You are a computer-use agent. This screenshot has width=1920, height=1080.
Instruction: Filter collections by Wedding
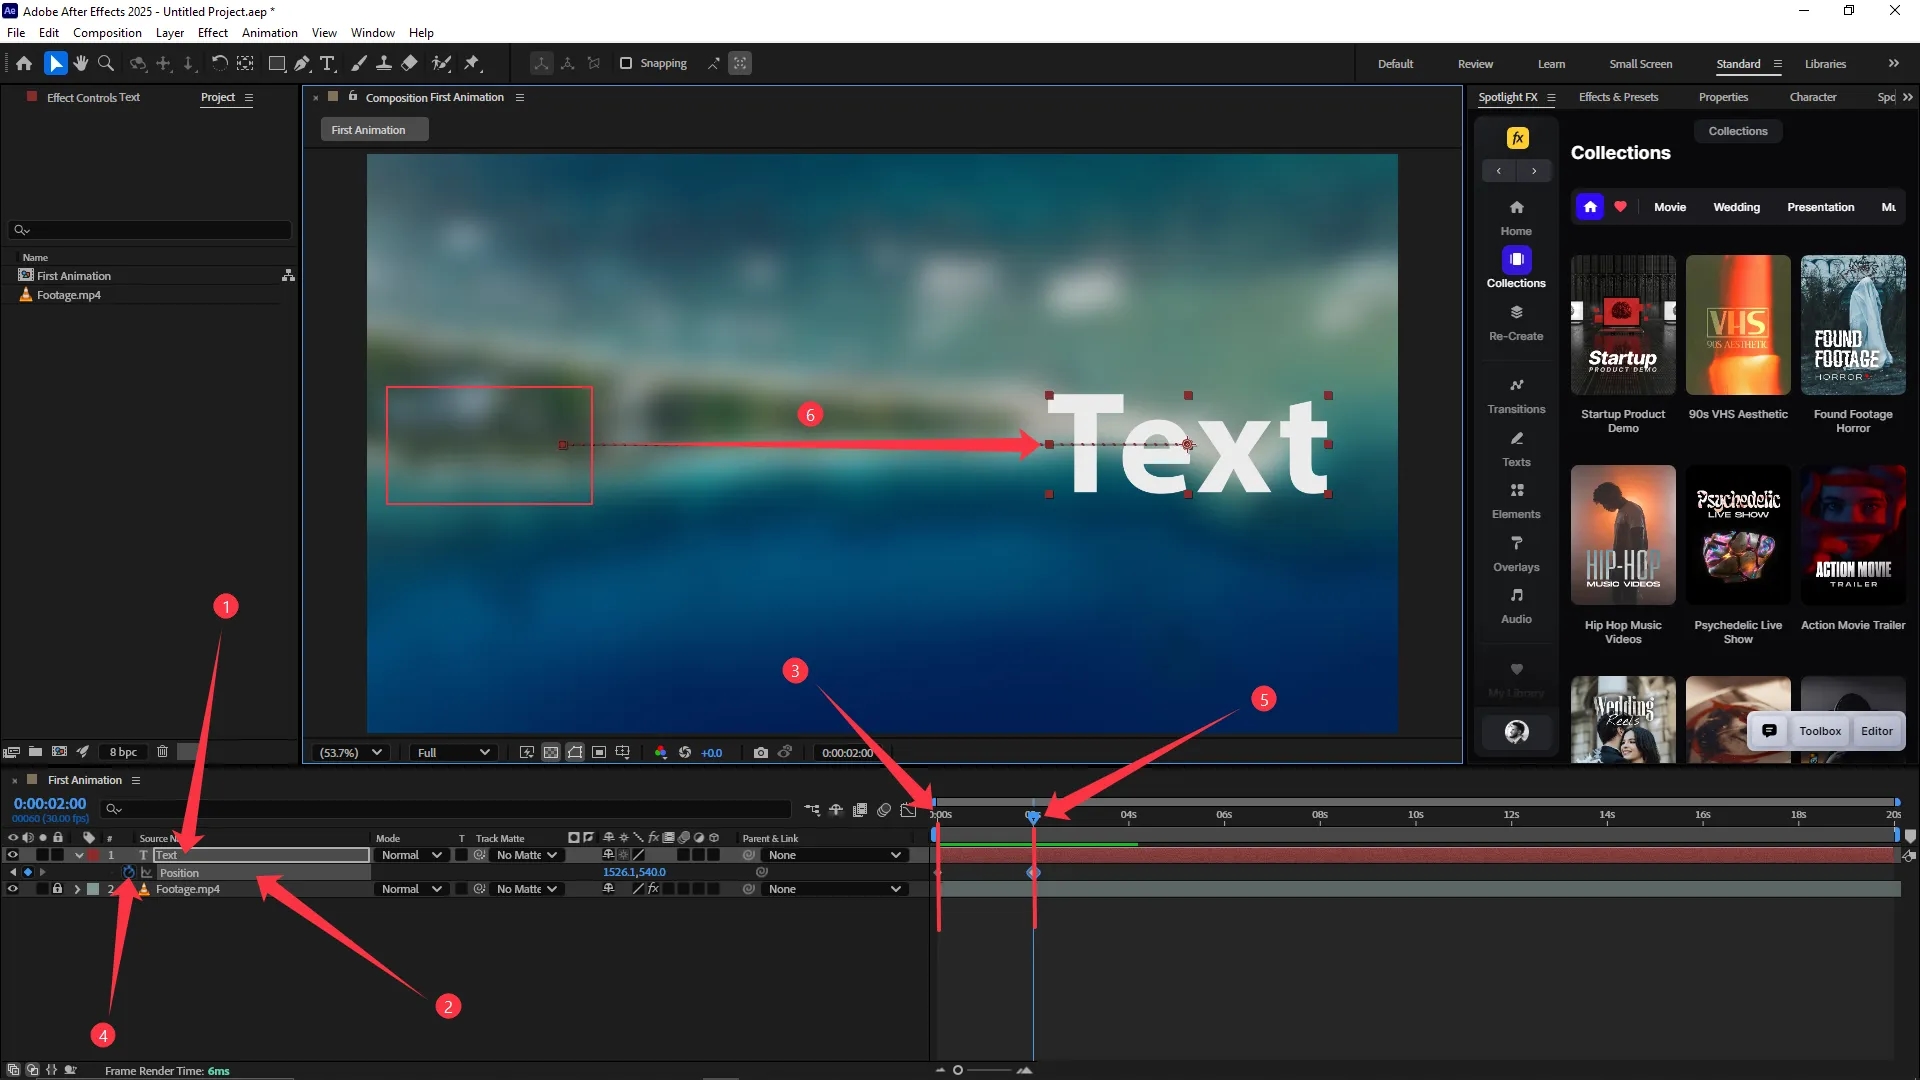[1736, 207]
